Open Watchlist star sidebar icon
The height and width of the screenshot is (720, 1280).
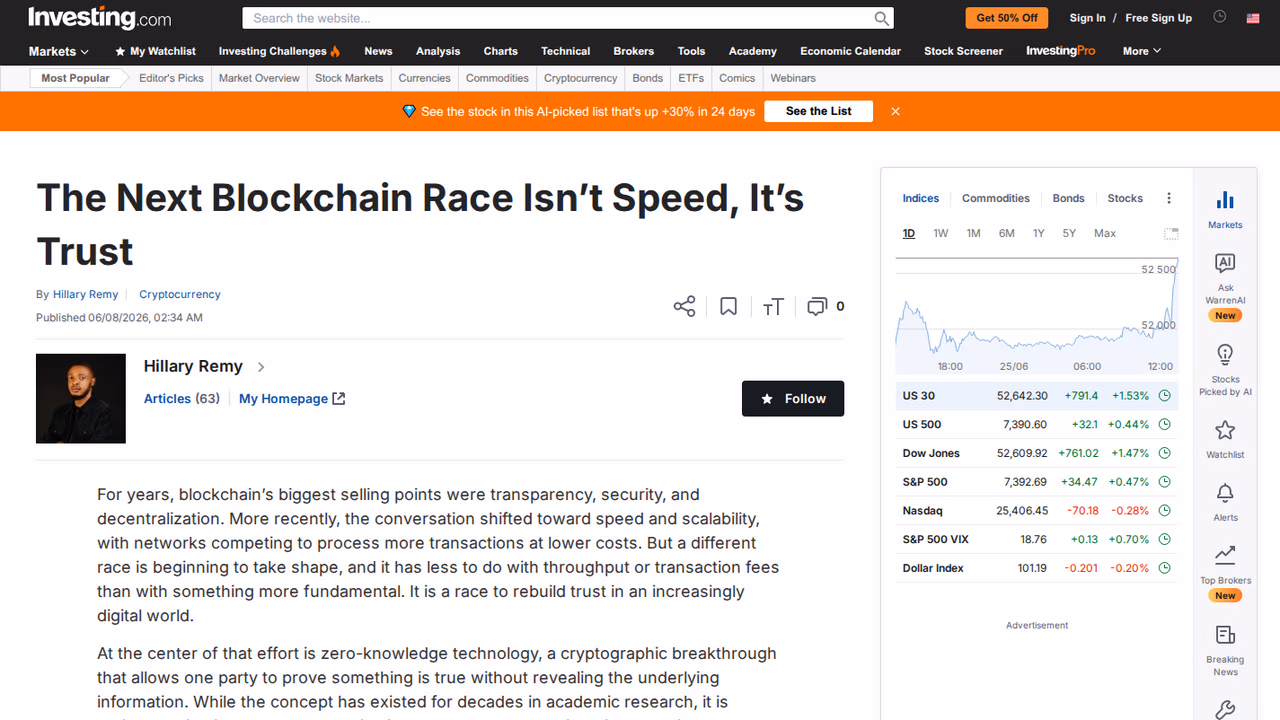[x=1225, y=439]
